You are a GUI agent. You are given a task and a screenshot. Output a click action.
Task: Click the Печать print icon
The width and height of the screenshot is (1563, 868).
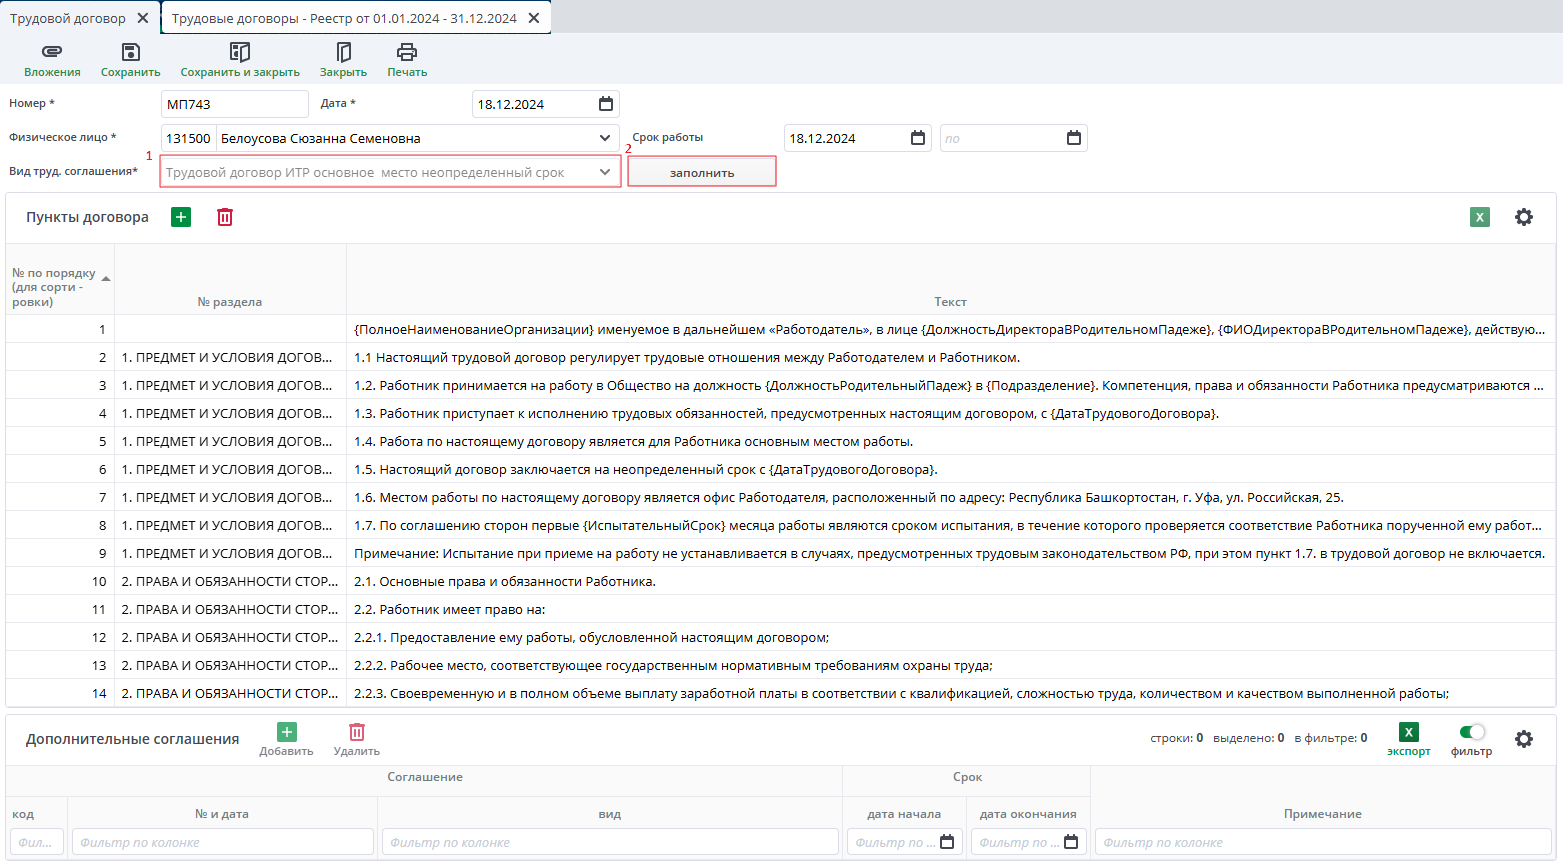pos(407,52)
